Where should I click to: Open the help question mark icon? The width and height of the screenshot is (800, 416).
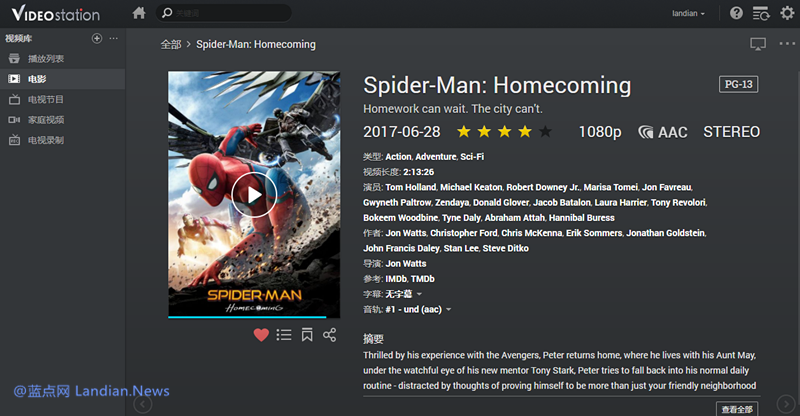tap(737, 13)
